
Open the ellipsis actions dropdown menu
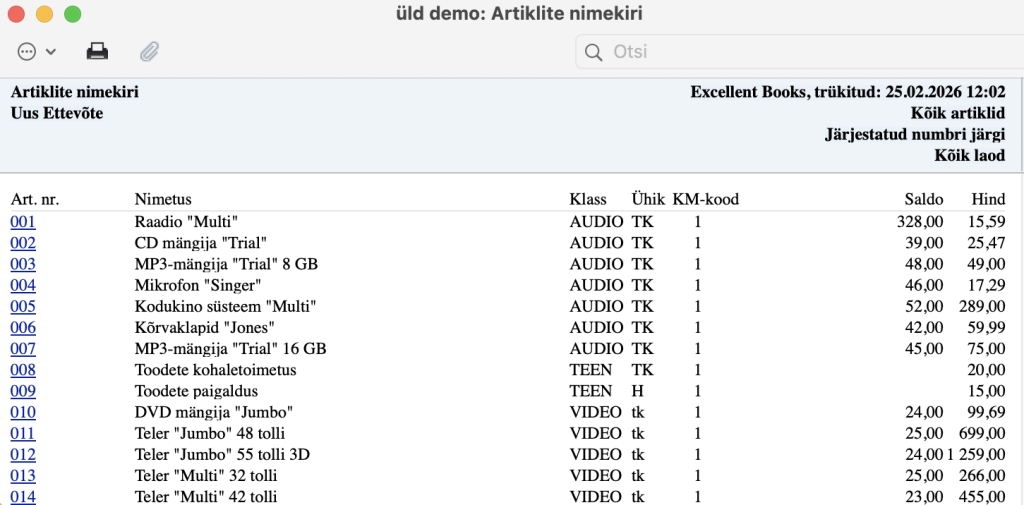point(37,51)
